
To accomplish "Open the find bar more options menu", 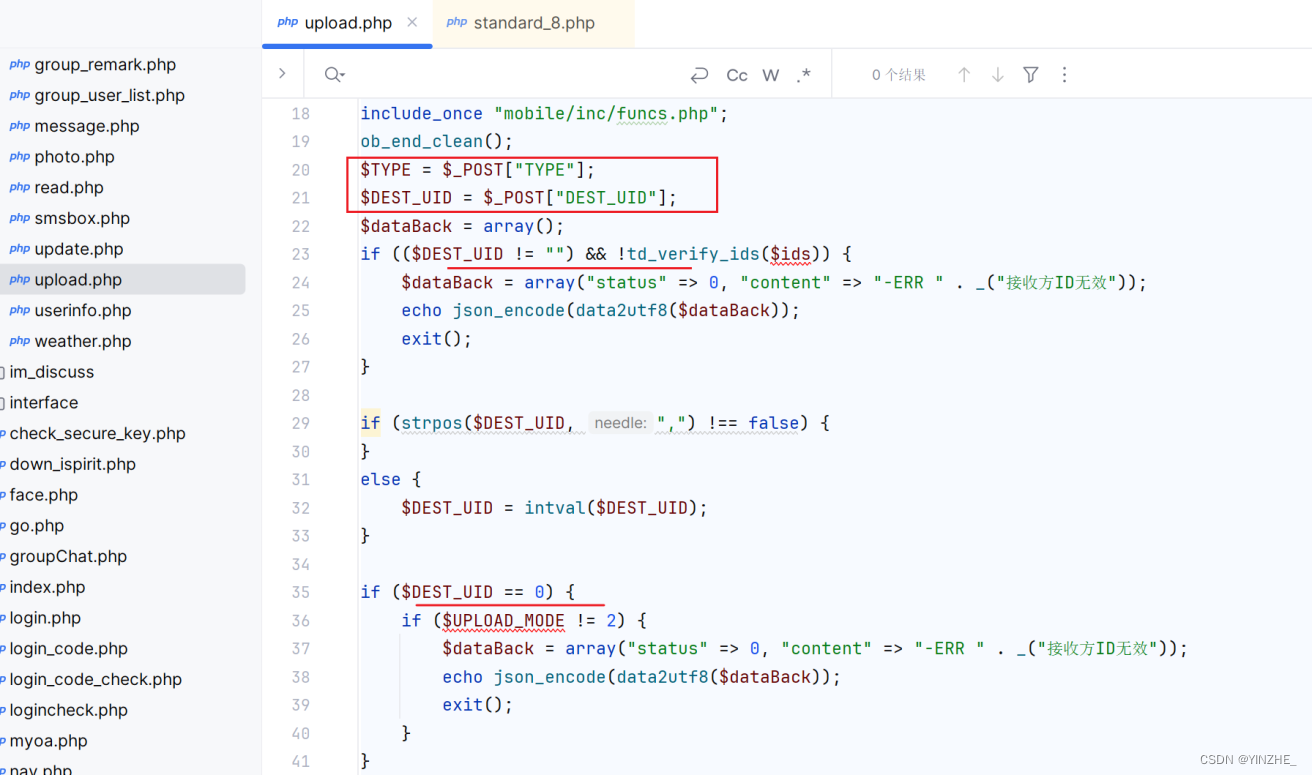I will 1064,75.
